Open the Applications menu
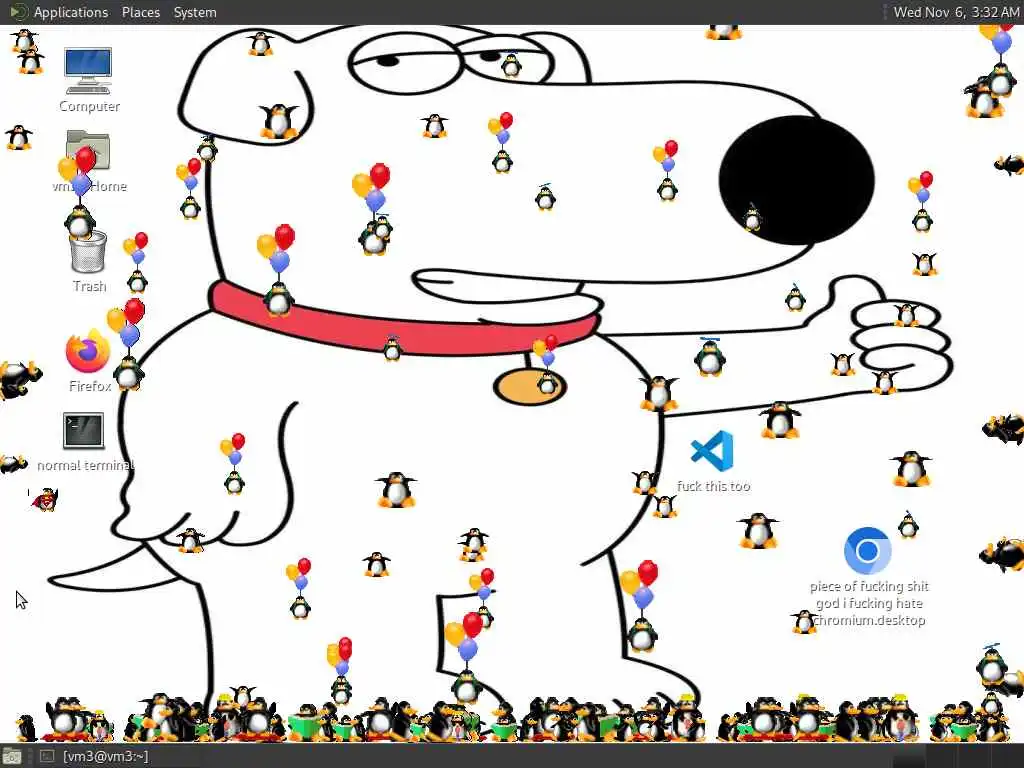 pos(71,12)
